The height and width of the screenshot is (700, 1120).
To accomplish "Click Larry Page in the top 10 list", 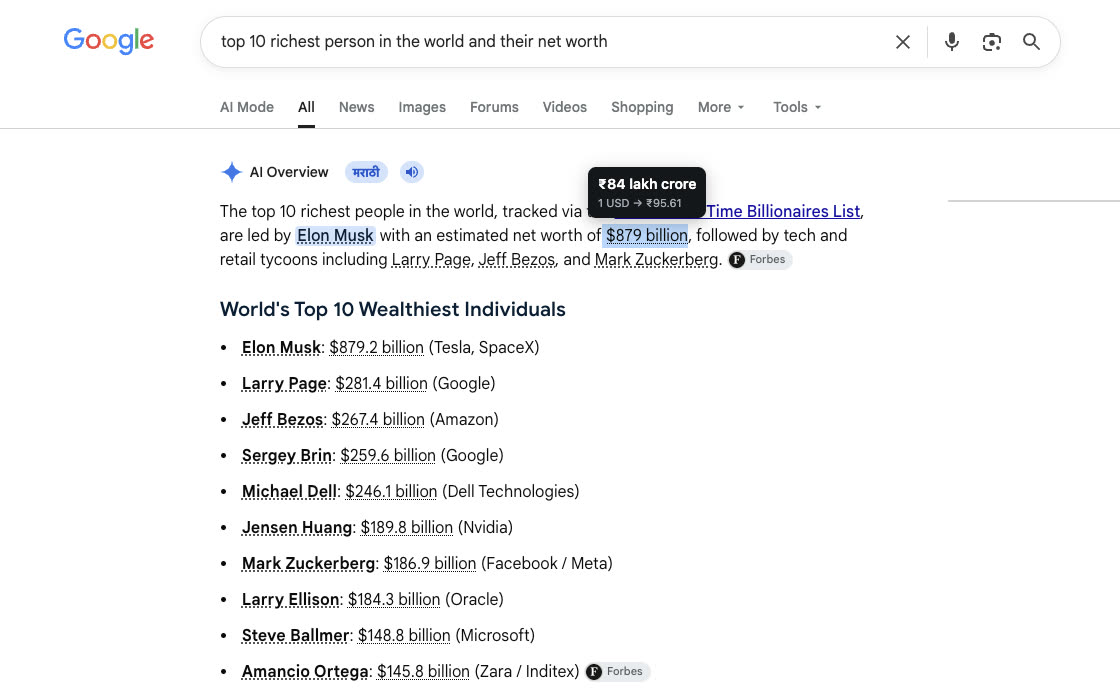I will pyautogui.click(x=284, y=384).
